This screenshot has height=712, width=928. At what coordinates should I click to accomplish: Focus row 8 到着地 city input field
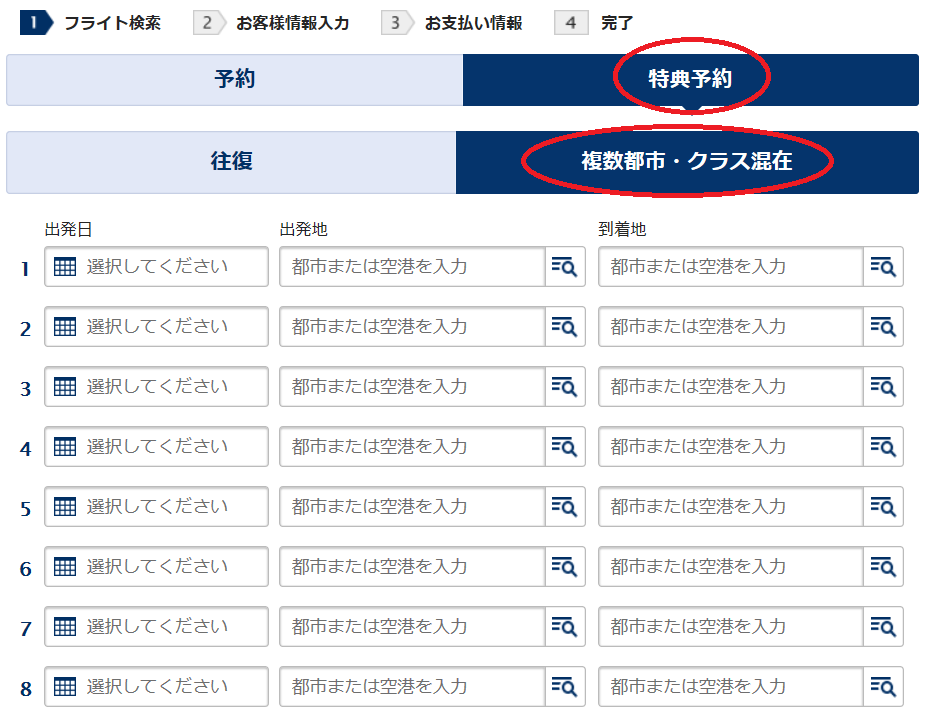[731, 687]
